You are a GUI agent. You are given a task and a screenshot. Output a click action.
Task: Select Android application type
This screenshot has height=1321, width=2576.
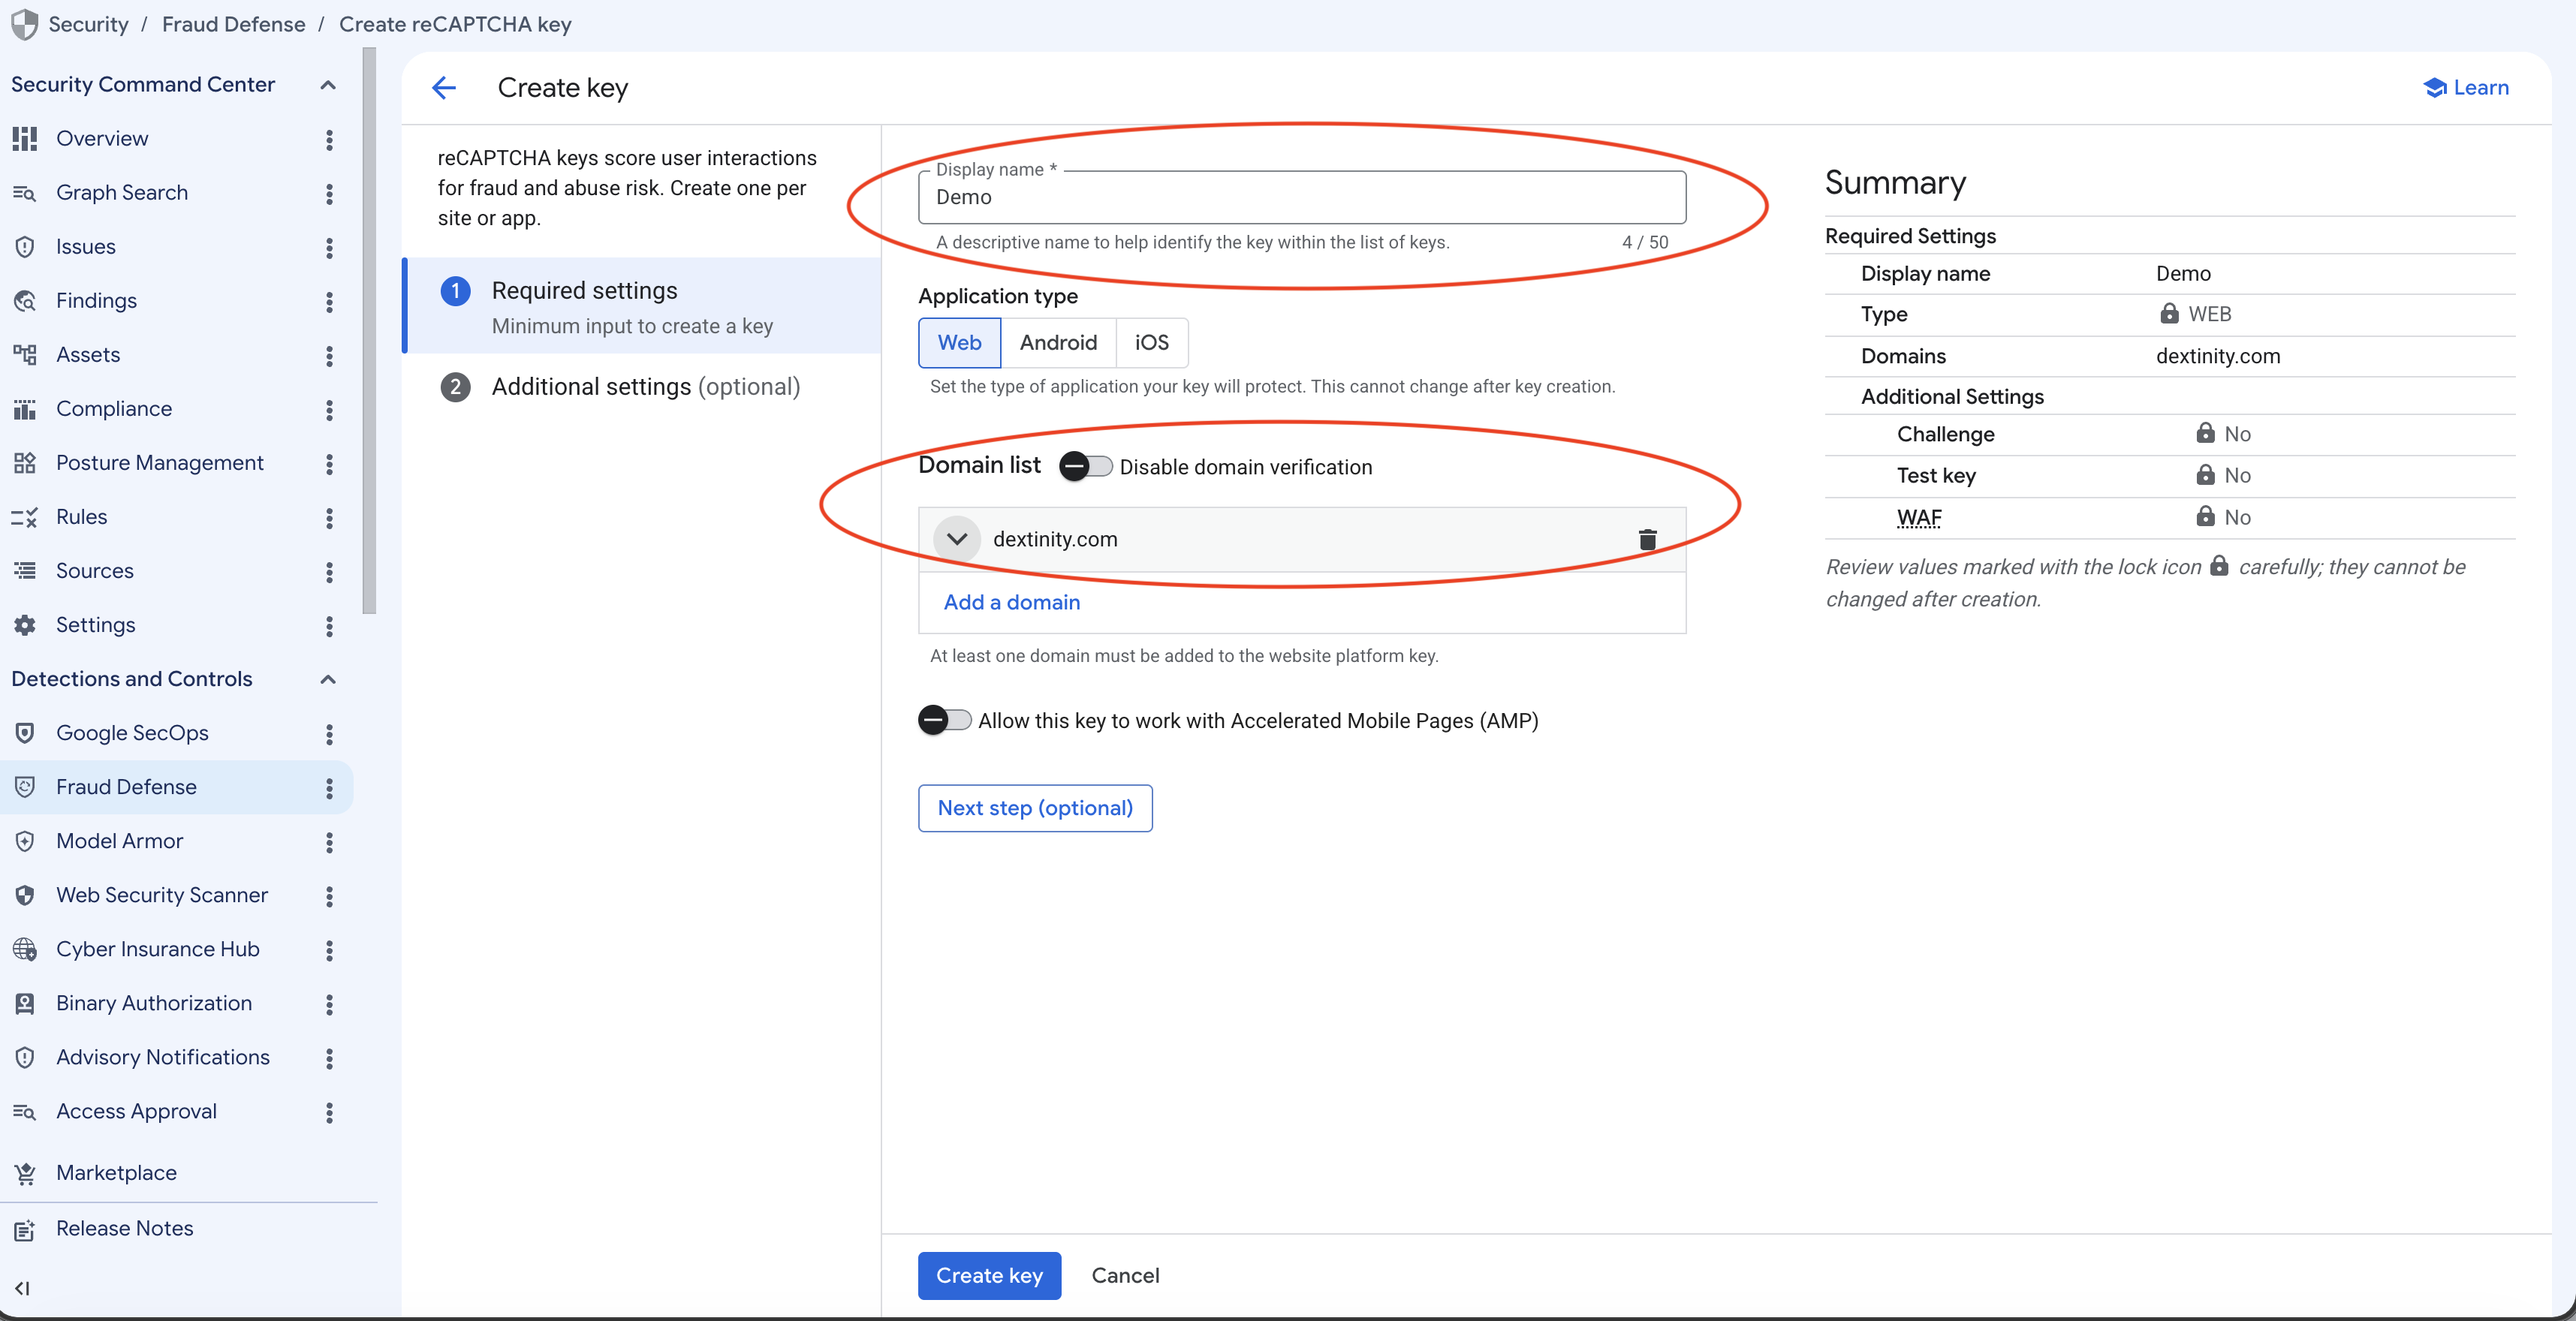click(x=1058, y=343)
